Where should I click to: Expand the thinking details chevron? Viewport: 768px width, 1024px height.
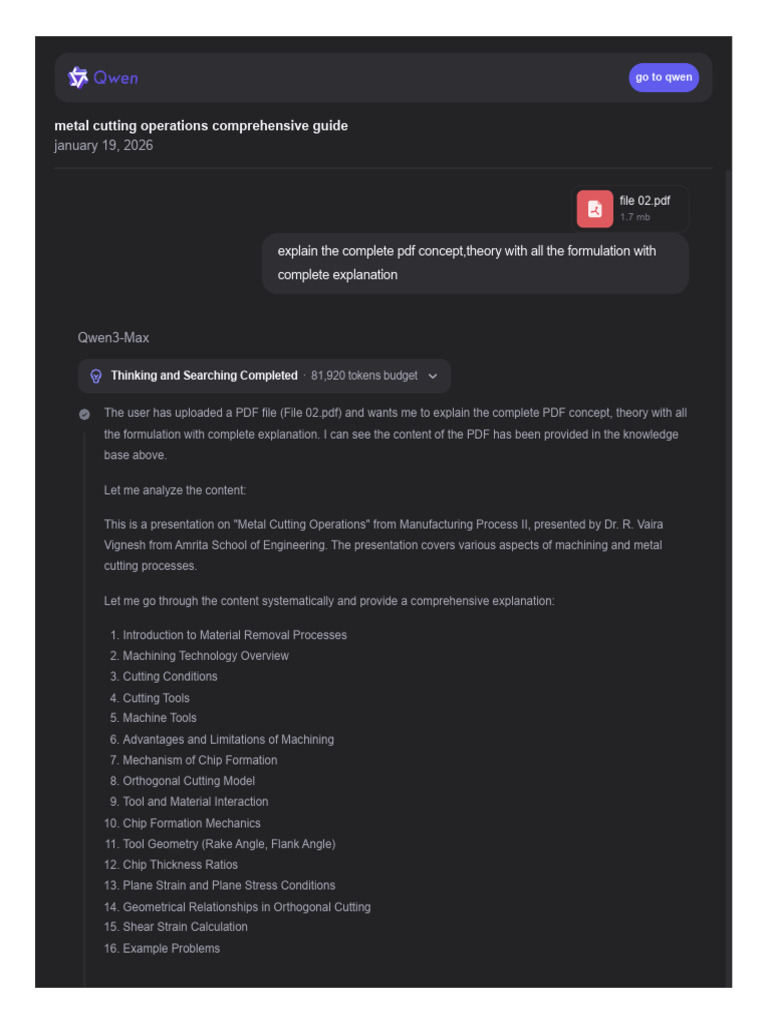[x=432, y=376]
